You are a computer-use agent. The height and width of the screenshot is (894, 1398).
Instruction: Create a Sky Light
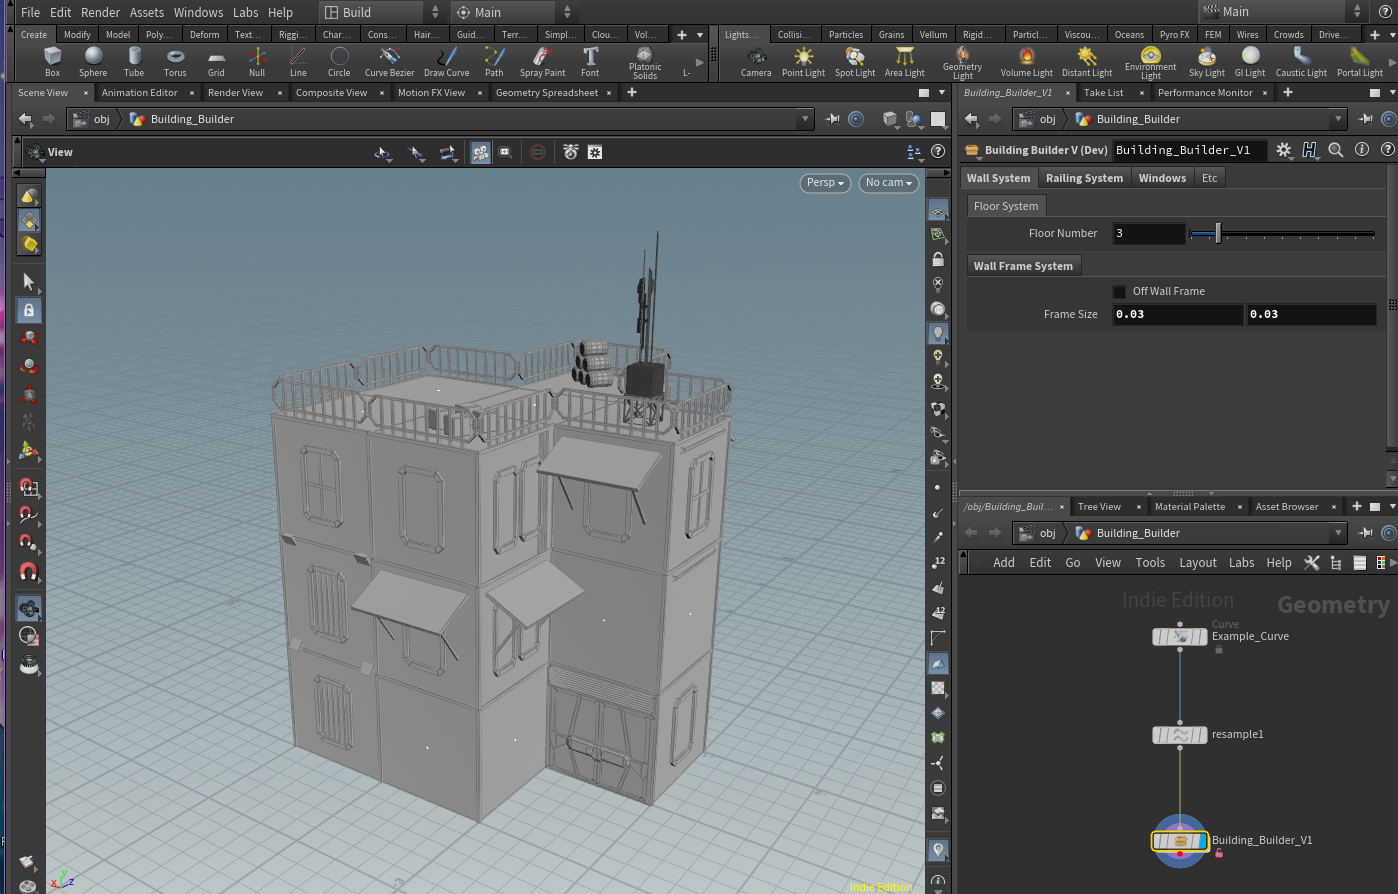coord(1206,62)
